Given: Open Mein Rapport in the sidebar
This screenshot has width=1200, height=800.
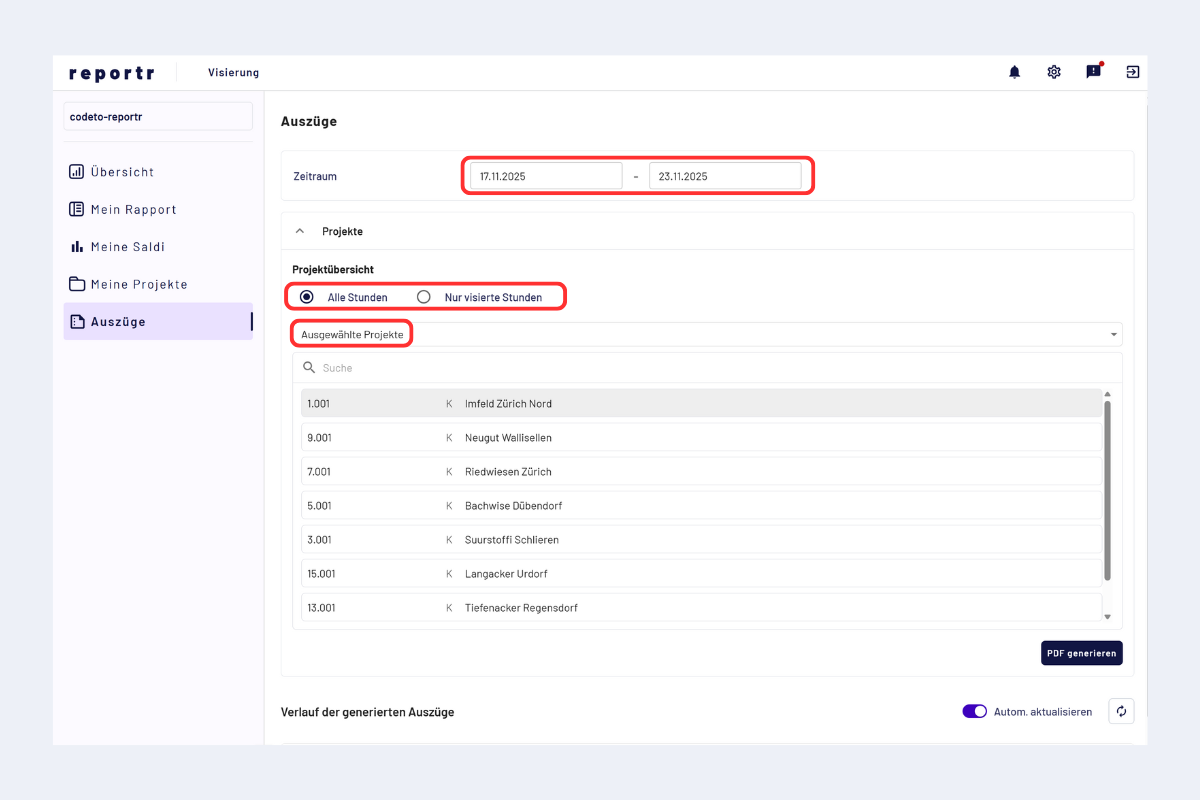Looking at the screenshot, I should [133, 210].
